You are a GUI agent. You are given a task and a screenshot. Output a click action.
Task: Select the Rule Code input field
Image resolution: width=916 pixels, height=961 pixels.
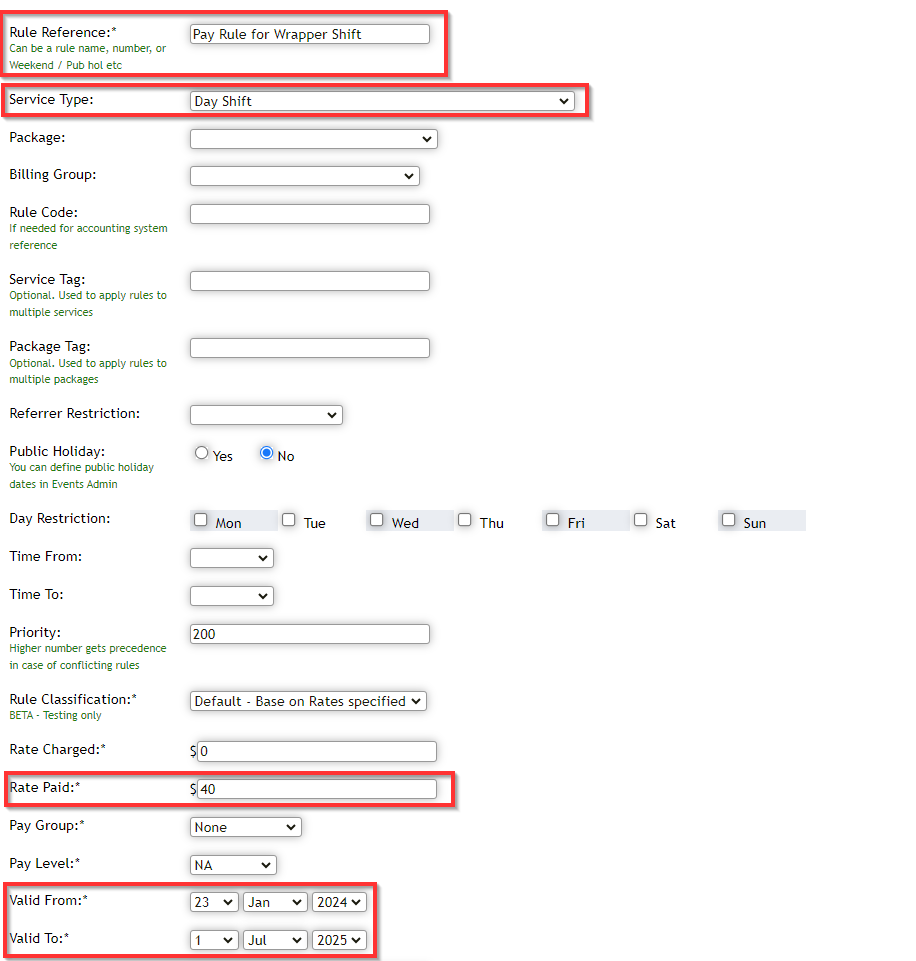pos(309,213)
